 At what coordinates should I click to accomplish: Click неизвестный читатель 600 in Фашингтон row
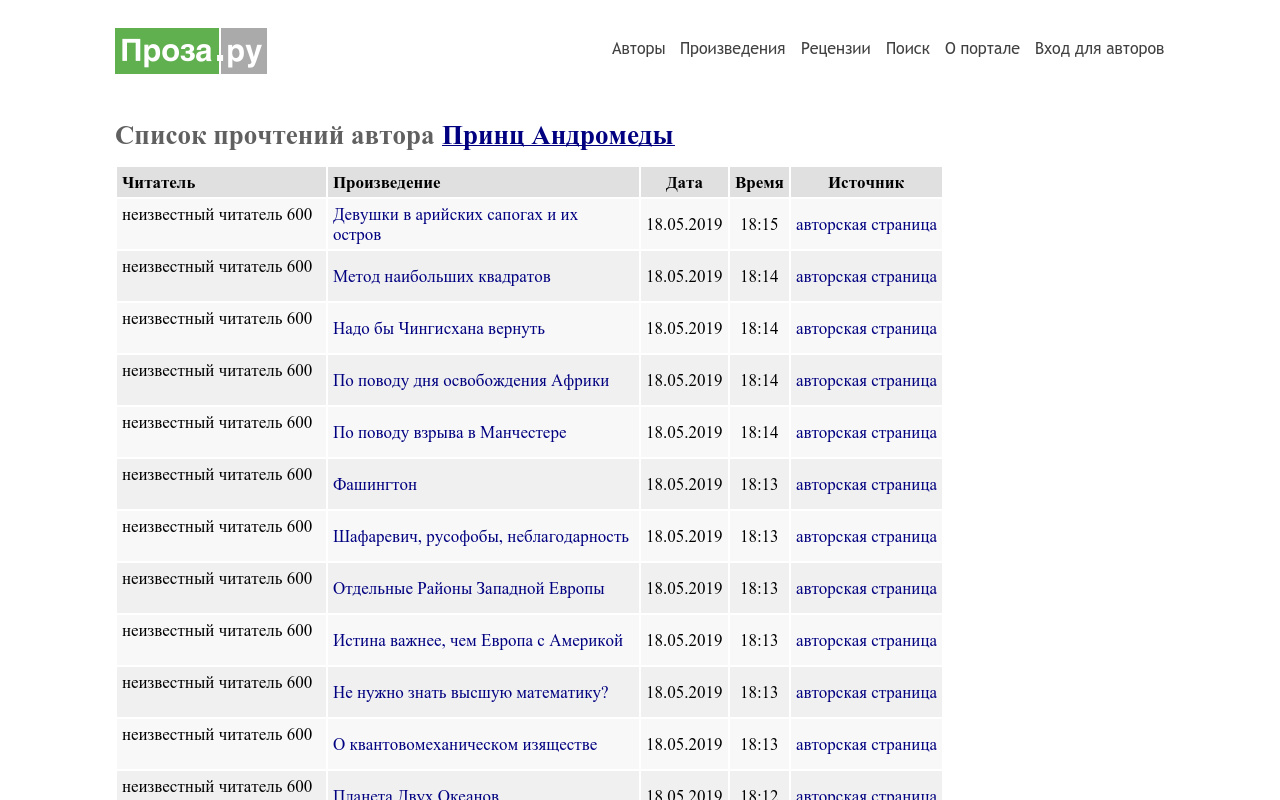(x=217, y=474)
